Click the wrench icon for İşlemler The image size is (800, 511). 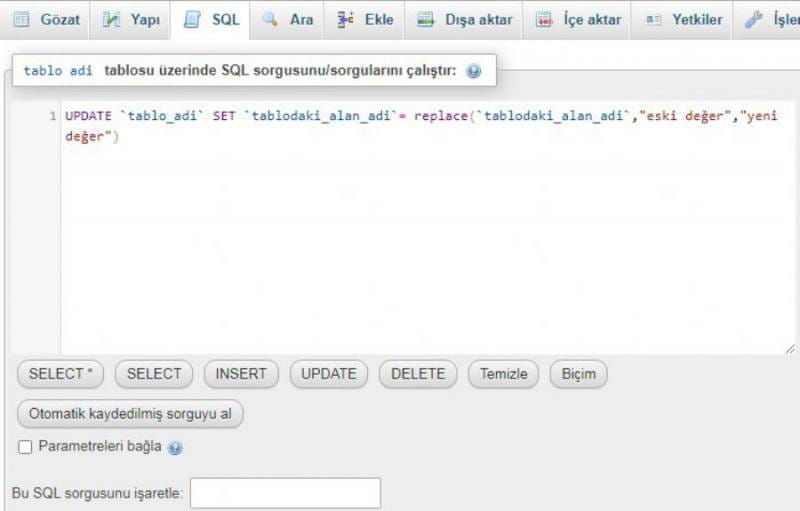753,19
